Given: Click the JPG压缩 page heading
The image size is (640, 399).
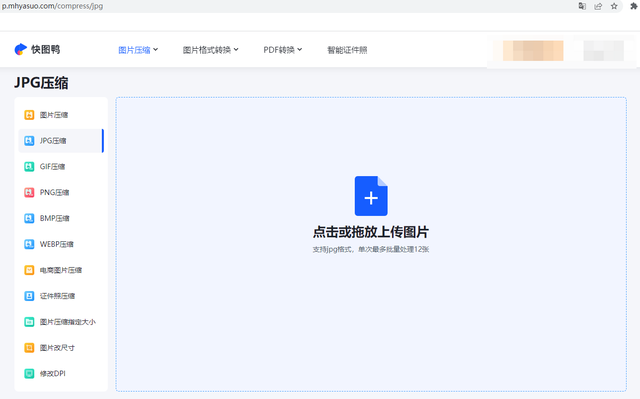Looking at the screenshot, I should (41, 83).
